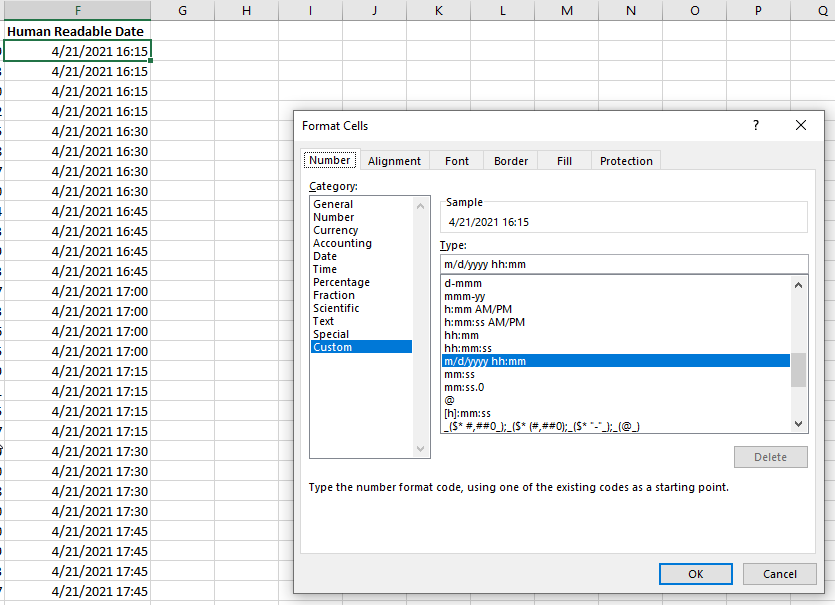Pick the Scientific category

[x=337, y=307]
